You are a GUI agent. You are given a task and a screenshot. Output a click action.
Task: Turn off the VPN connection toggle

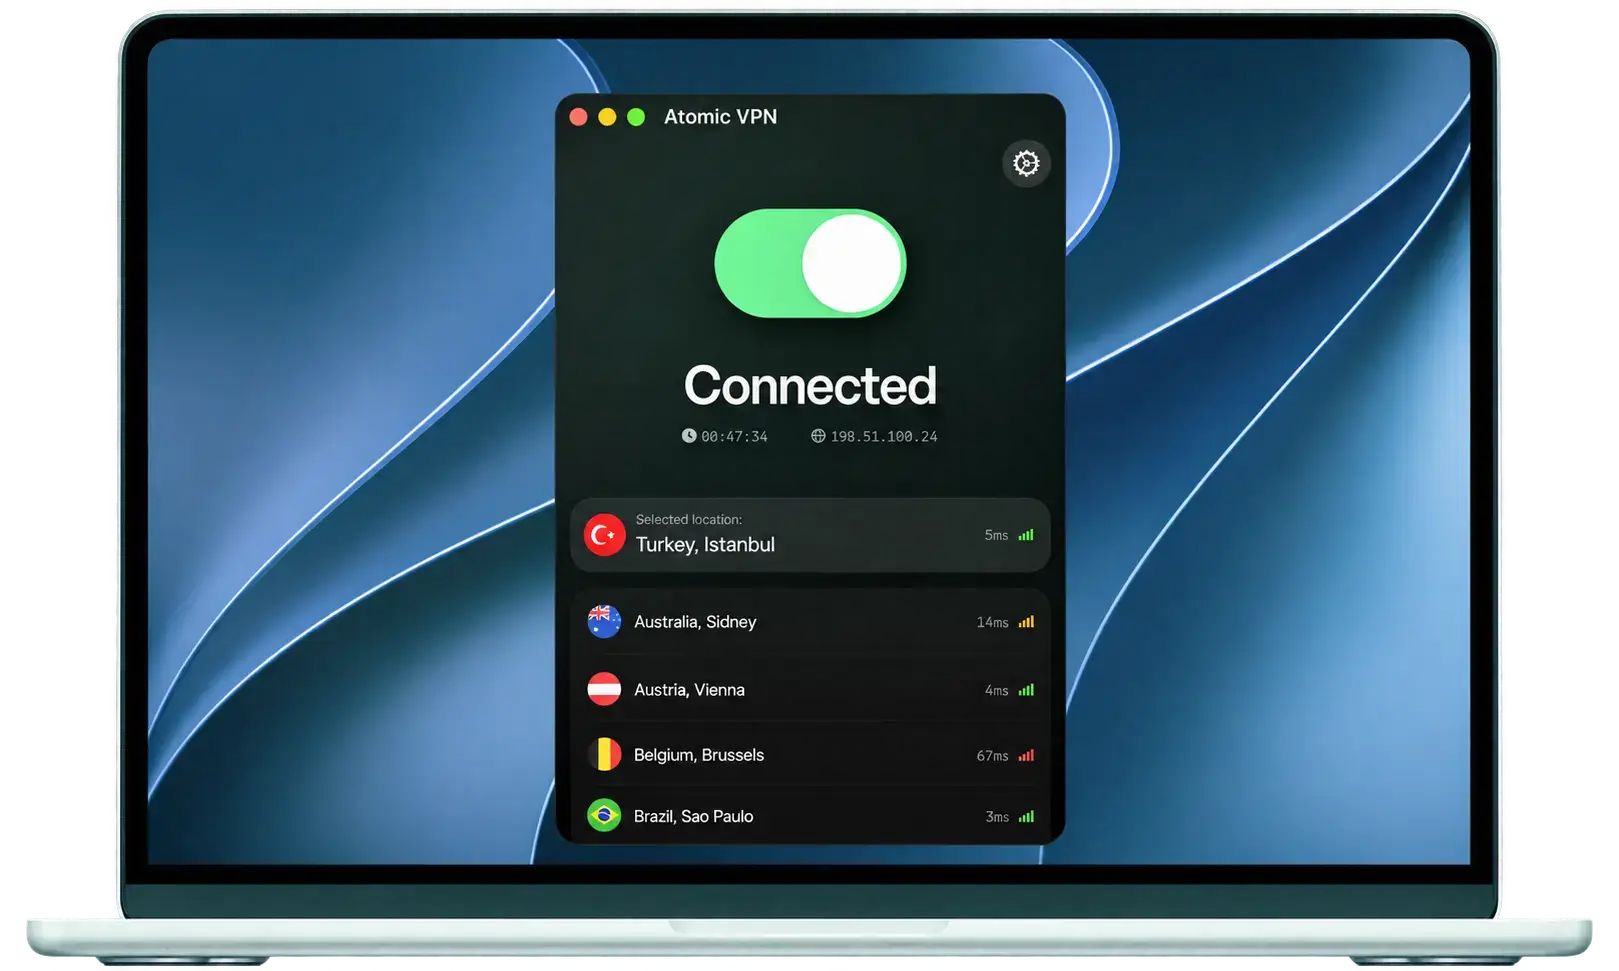[810, 263]
